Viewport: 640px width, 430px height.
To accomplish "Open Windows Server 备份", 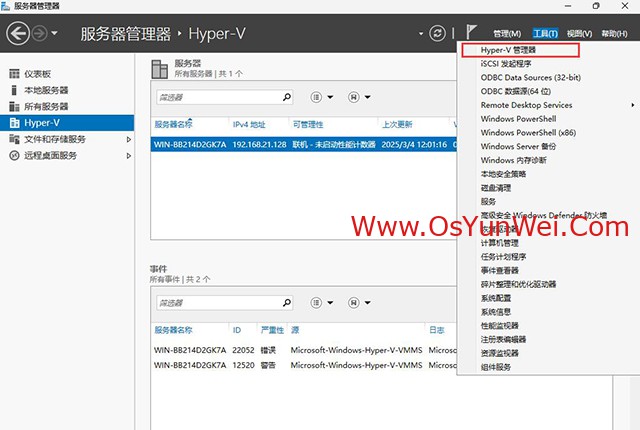I will [518, 146].
